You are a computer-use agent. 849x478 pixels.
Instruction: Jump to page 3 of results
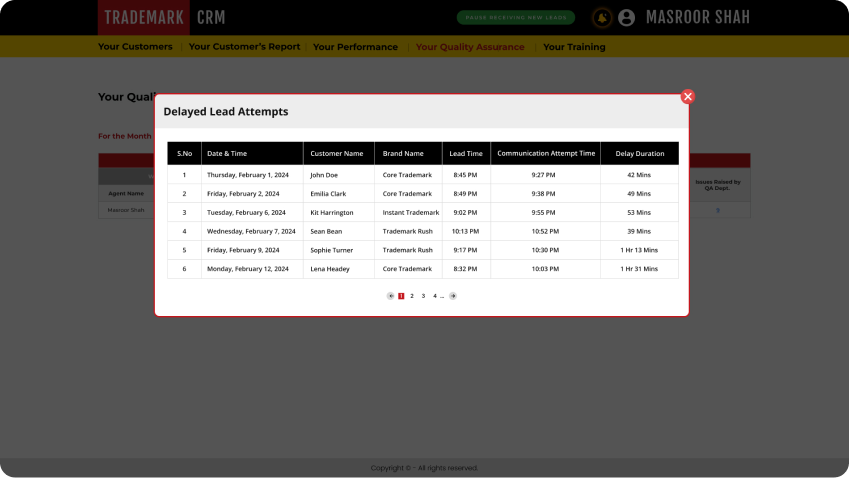pos(423,296)
